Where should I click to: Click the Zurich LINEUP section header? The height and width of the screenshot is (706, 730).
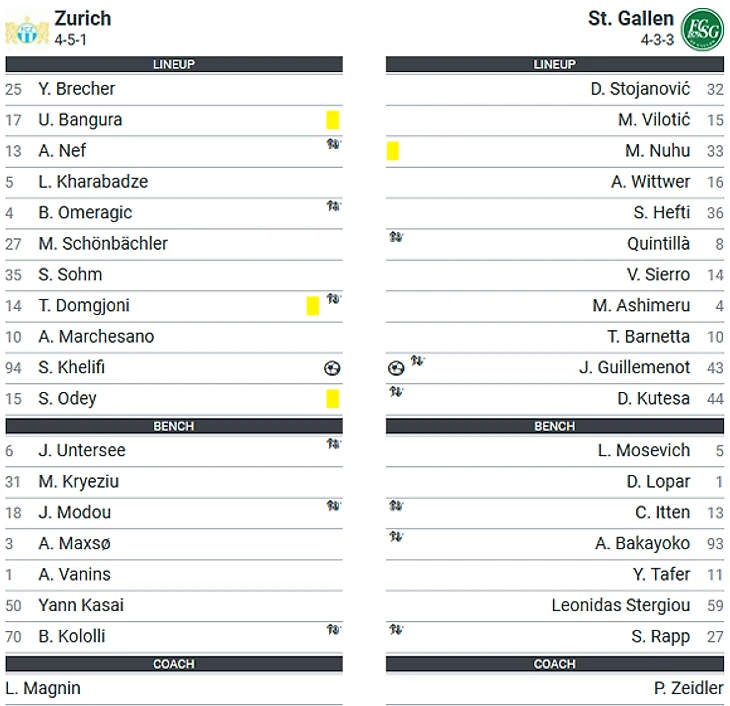coord(174,64)
